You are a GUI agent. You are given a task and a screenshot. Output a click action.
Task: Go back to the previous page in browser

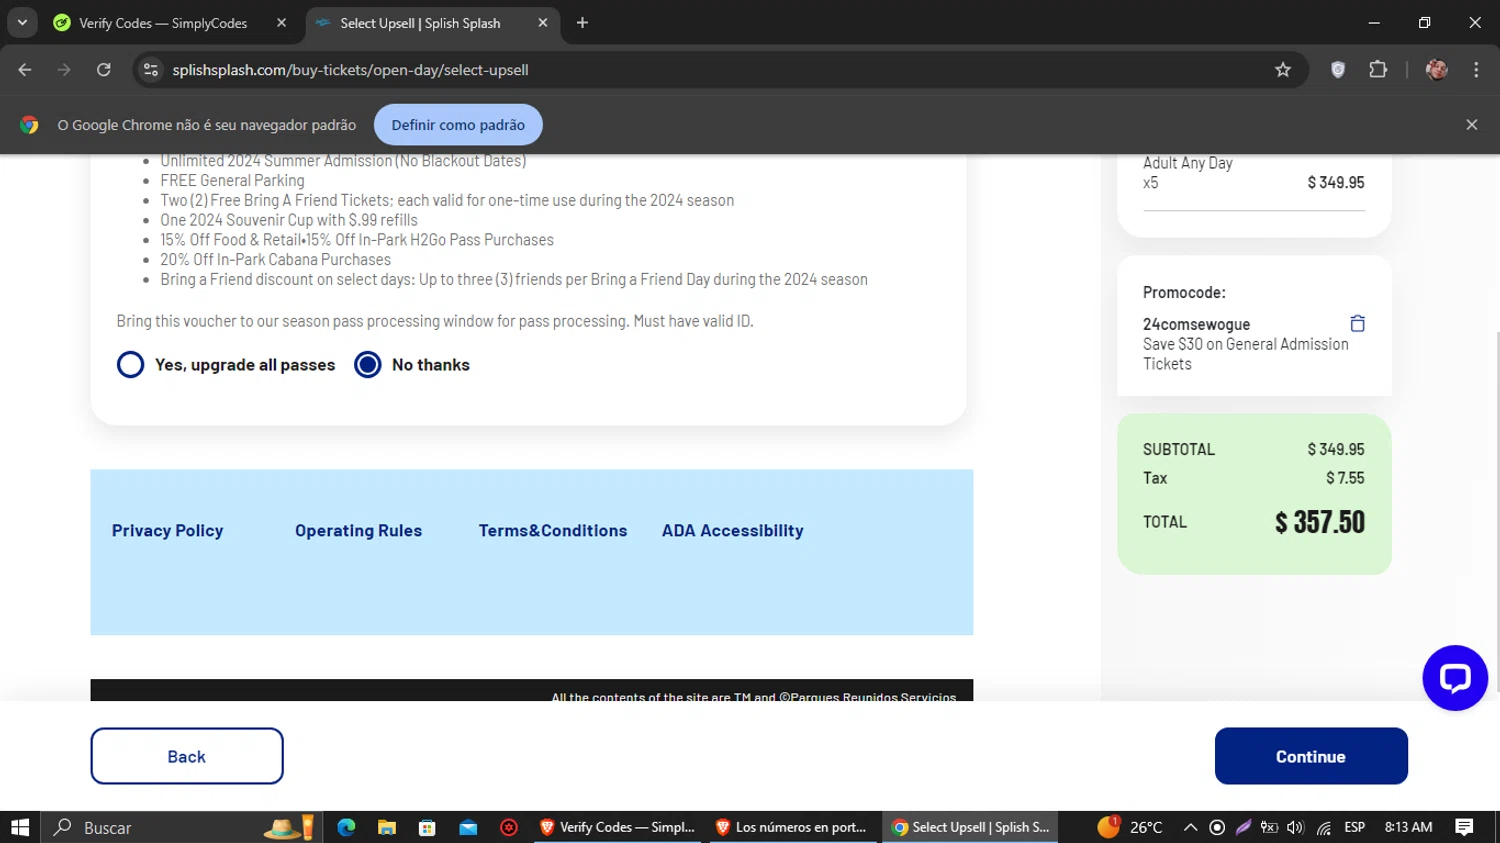coord(25,70)
